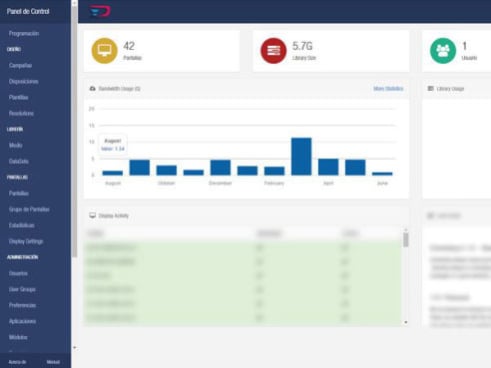Click the 42 Pantallas count
491x368 pixels.
point(129,46)
